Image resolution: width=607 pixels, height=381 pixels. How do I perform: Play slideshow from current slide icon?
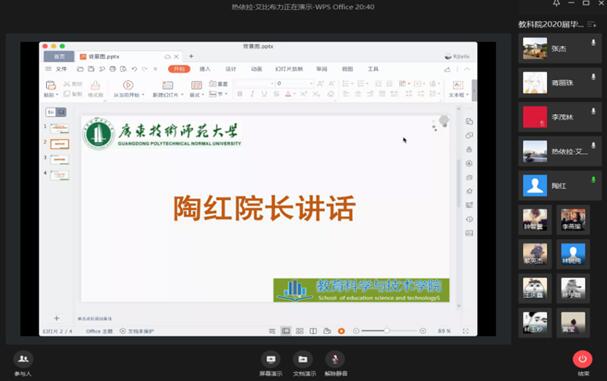[x=128, y=85]
